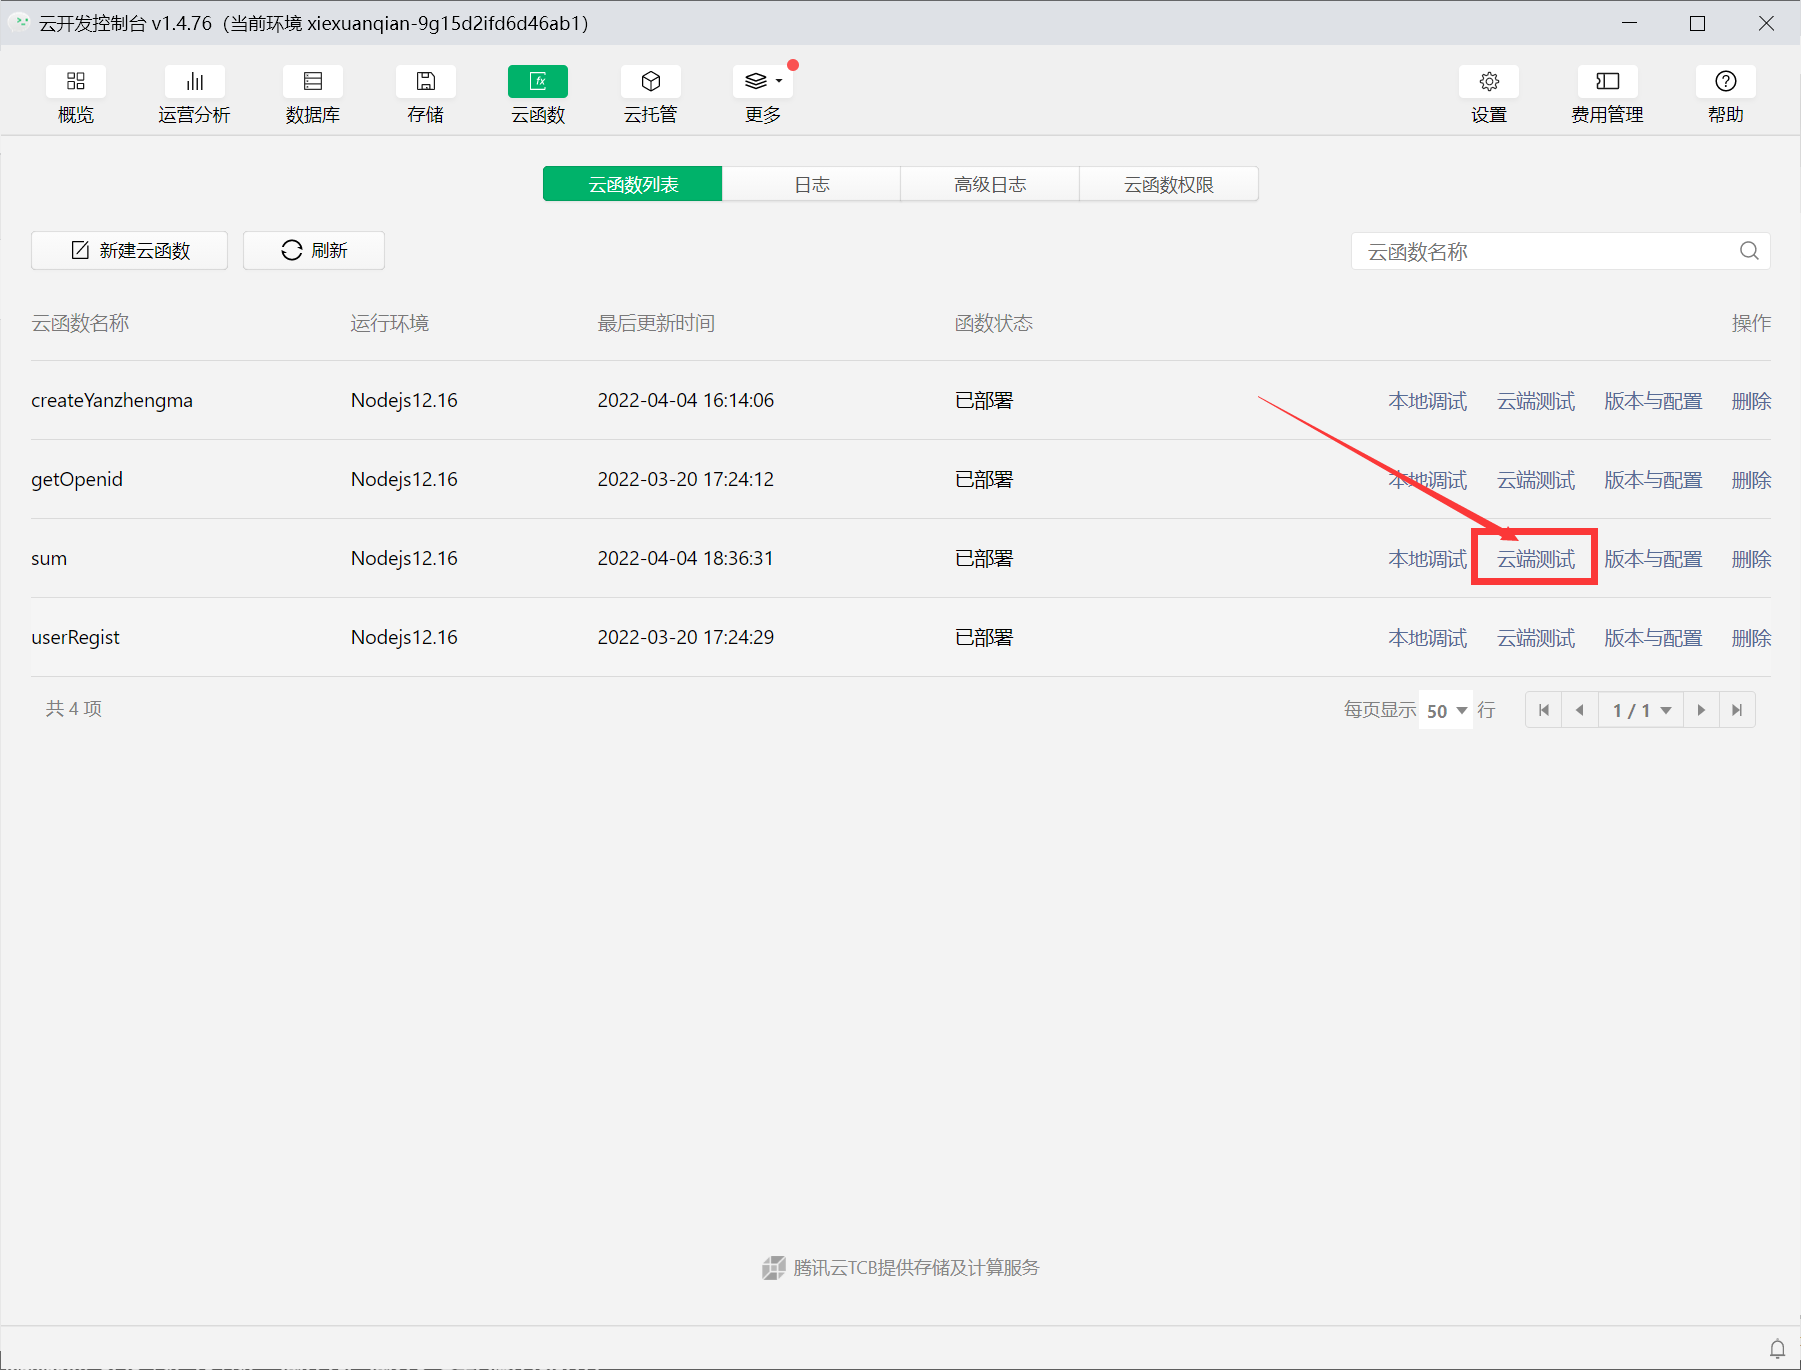The width and height of the screenshot is (1801, 1370).
Task: Open 版本与配置 for createYanzhengma
Action: pyautogui.click(x=1653, y=401)
